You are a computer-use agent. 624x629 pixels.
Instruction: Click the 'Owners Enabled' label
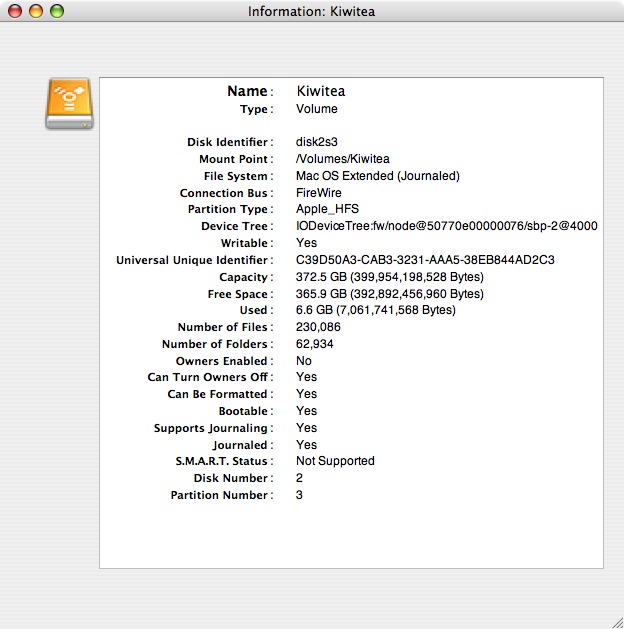tap(222, 361)
